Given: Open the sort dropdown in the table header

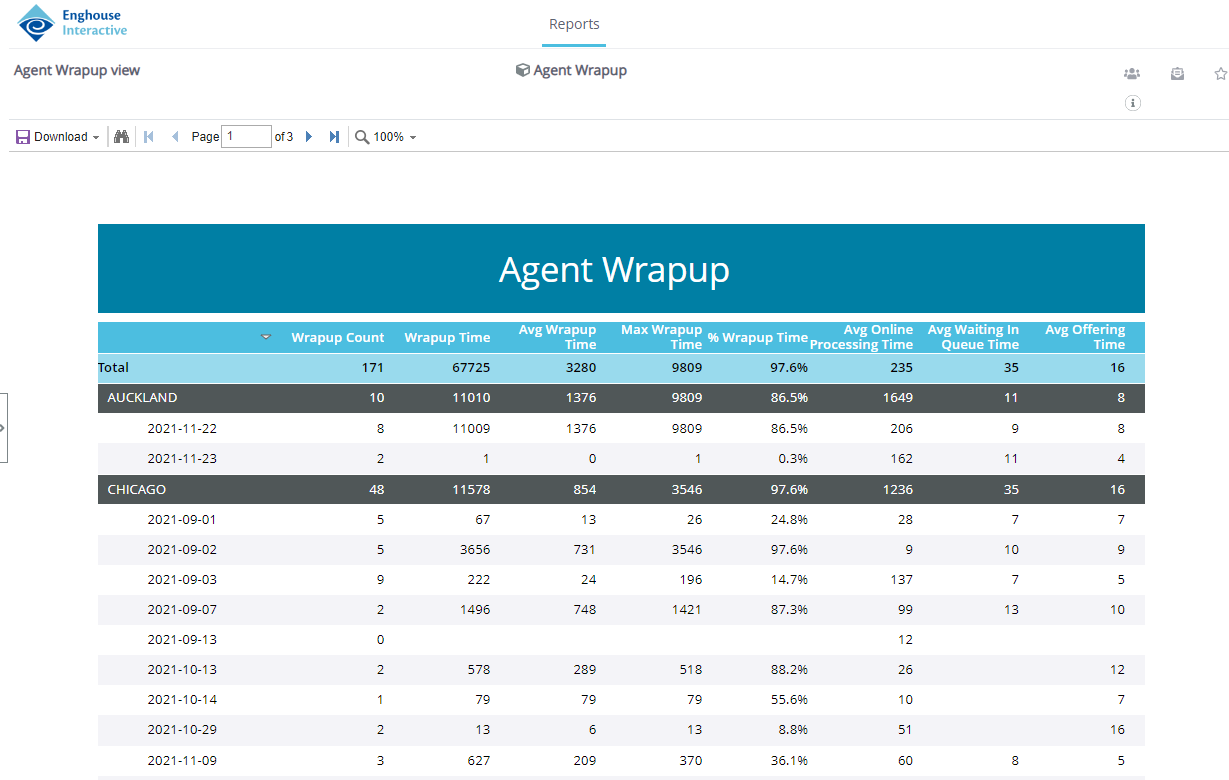Looking at the screenshot, I should point(265,337).
